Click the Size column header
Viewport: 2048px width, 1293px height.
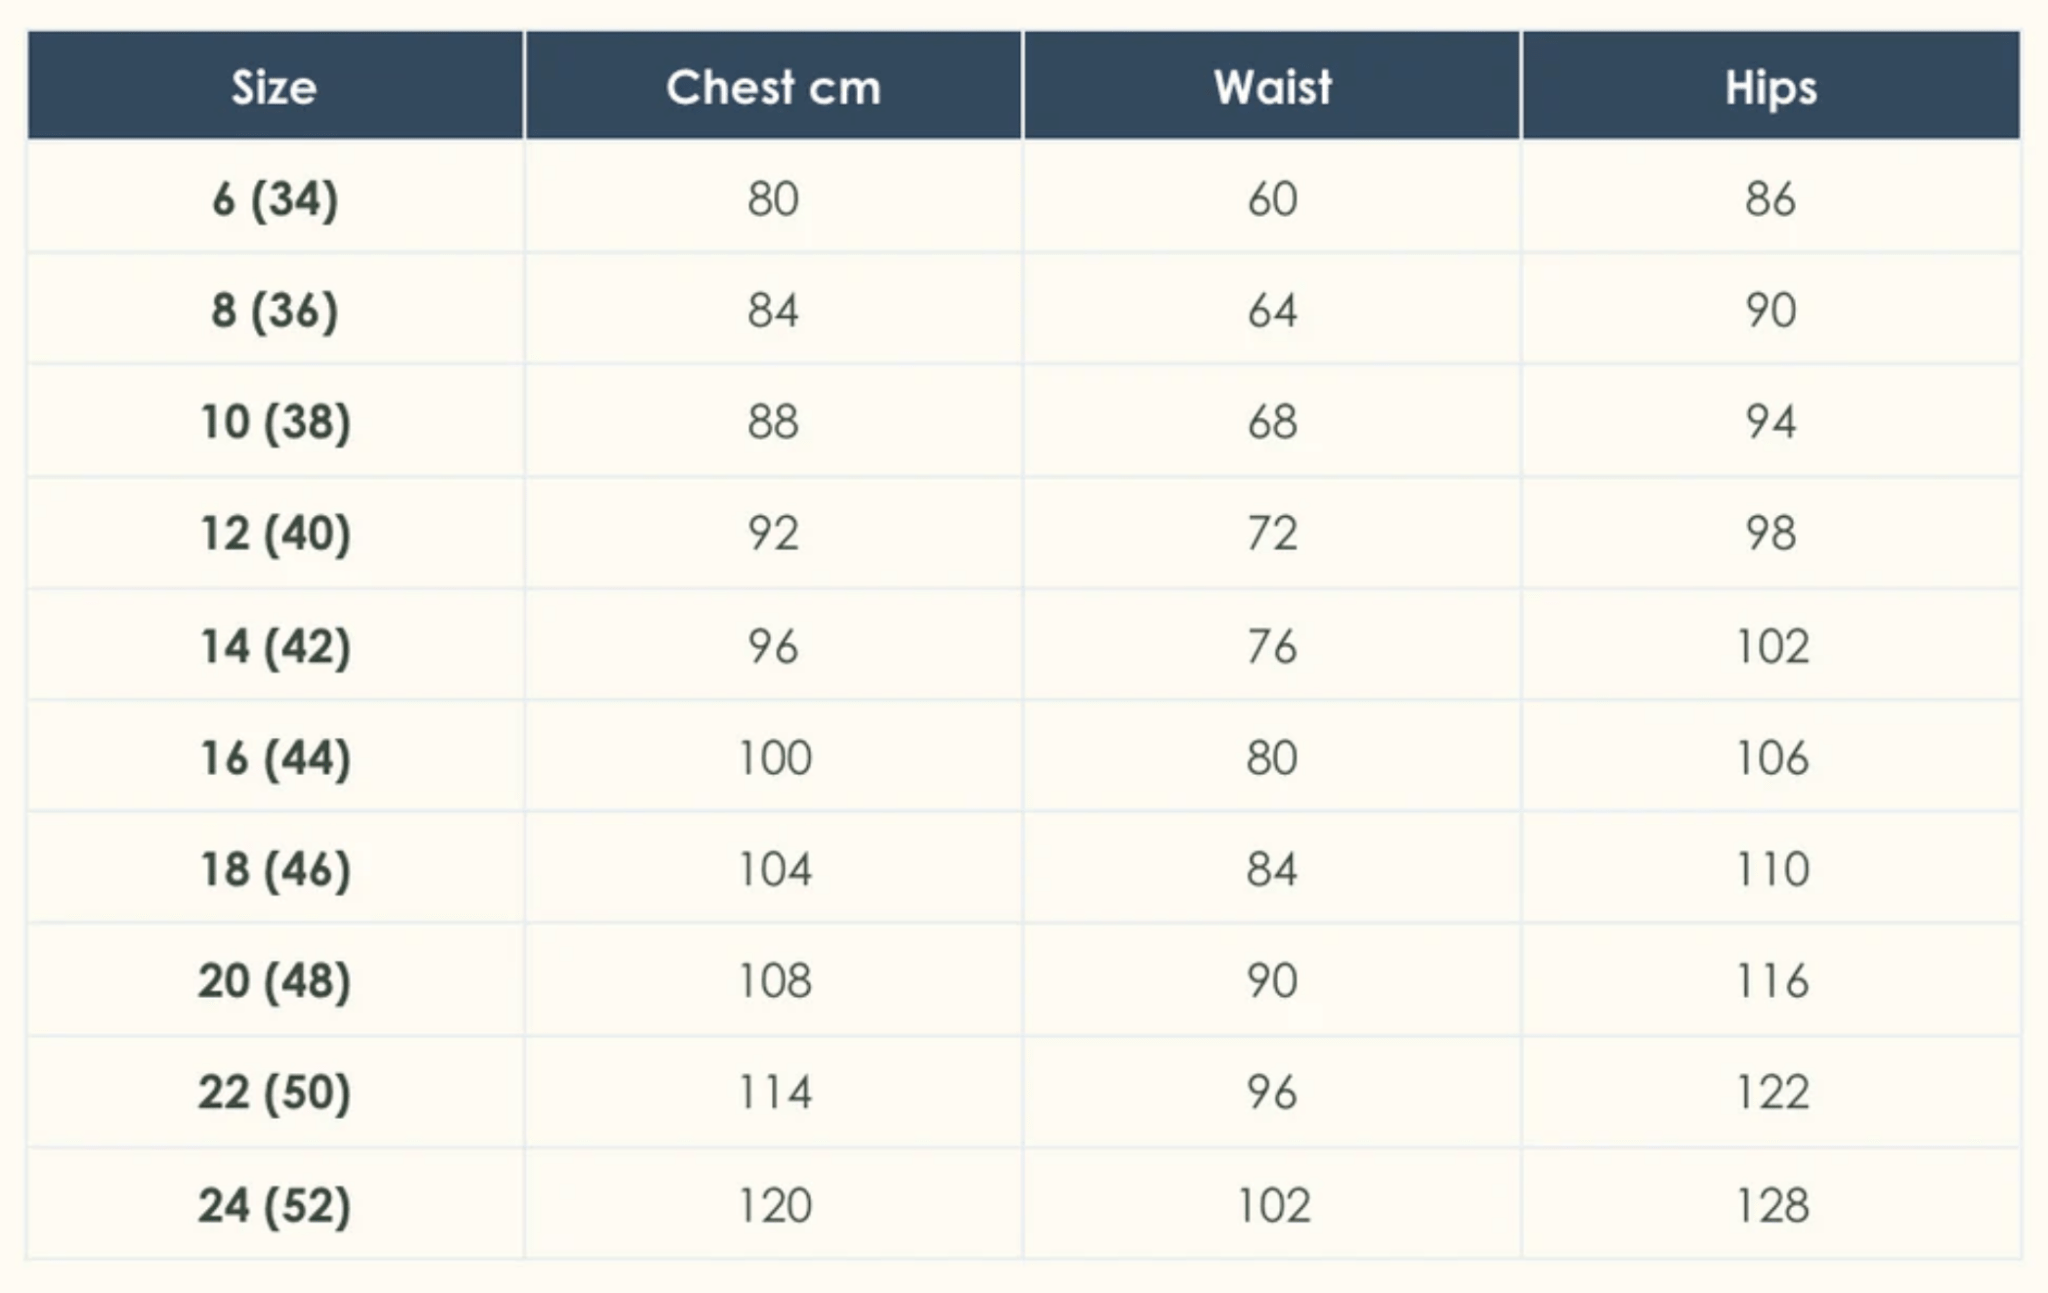coord(274,87)
